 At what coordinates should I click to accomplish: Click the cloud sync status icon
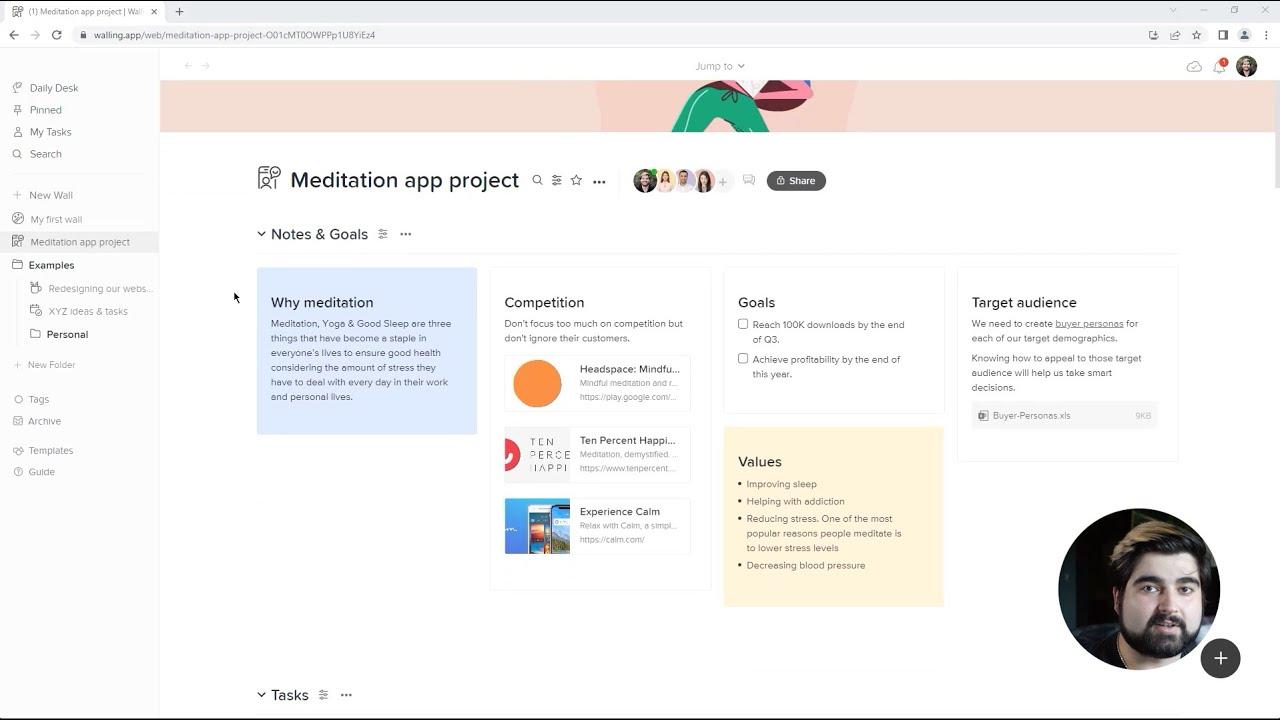click(1194, 67)
